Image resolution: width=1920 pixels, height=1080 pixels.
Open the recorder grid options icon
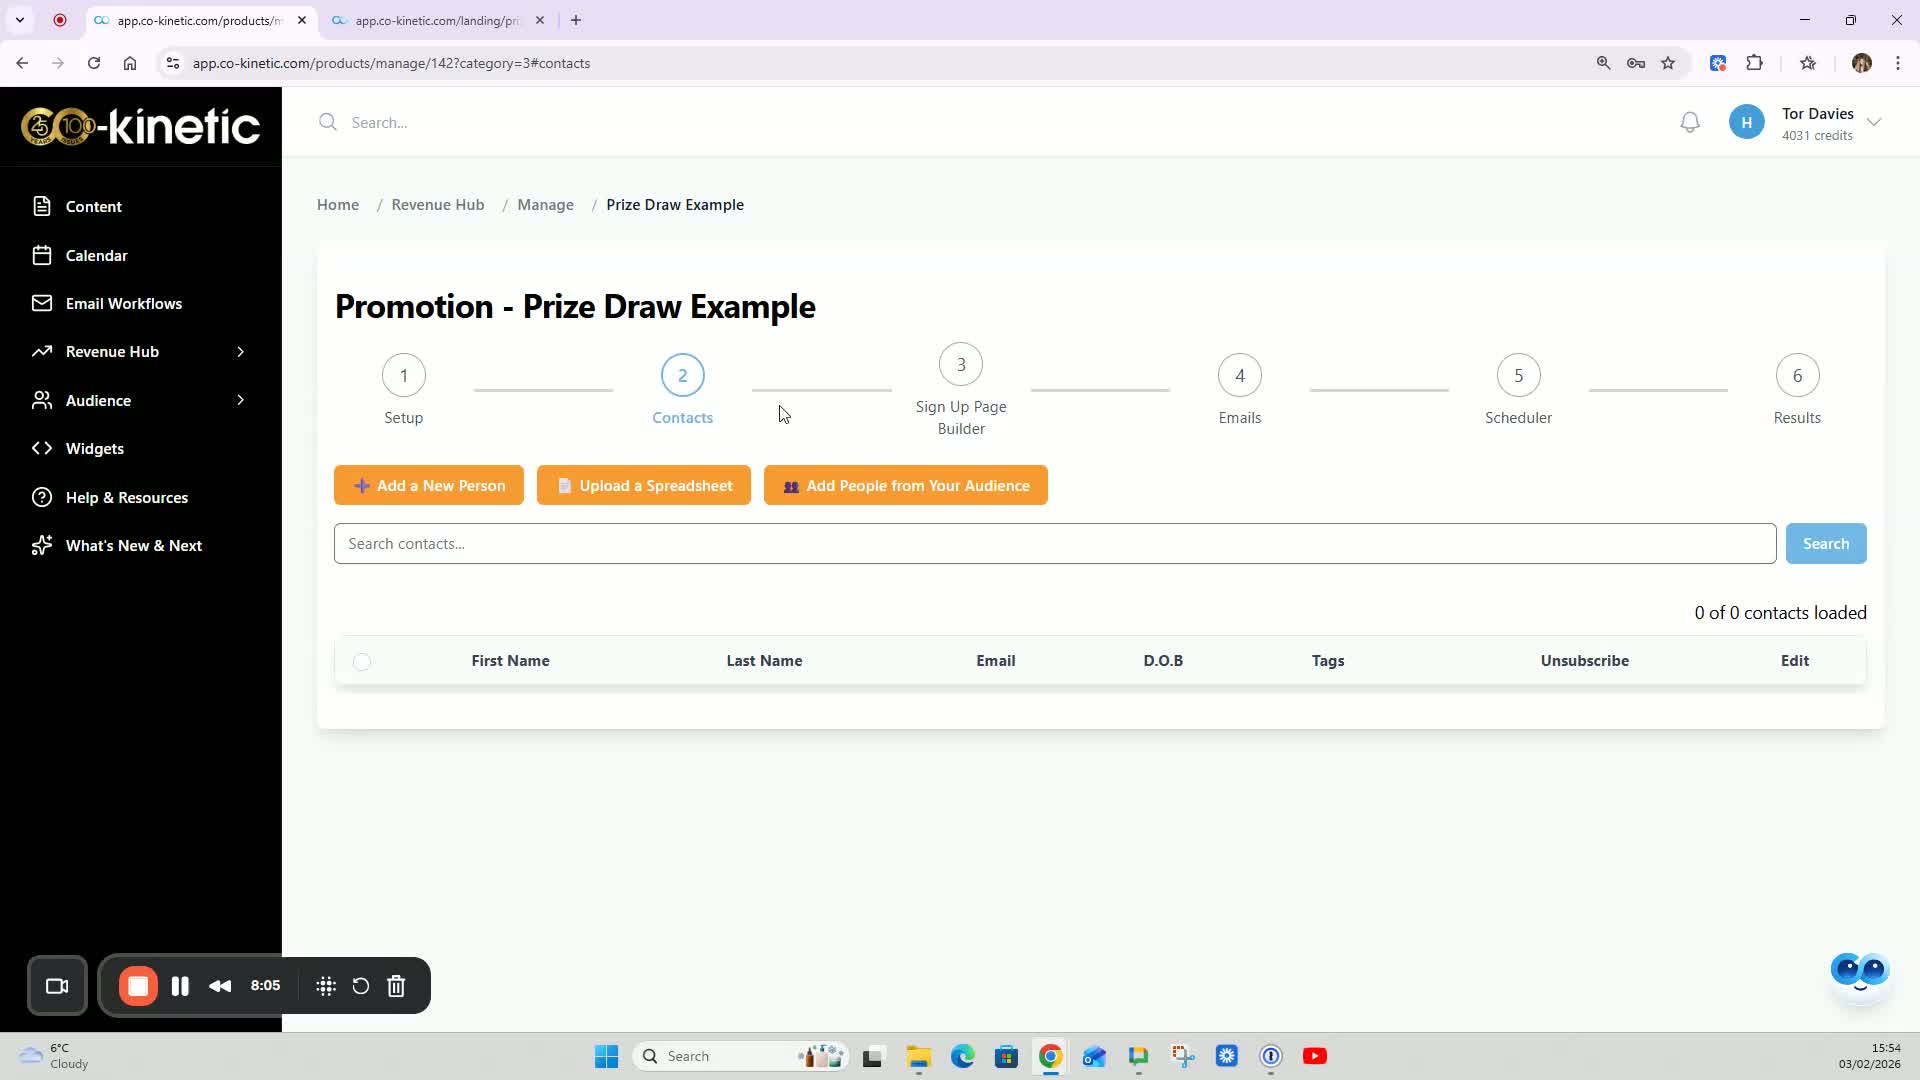tap(326, 987)
